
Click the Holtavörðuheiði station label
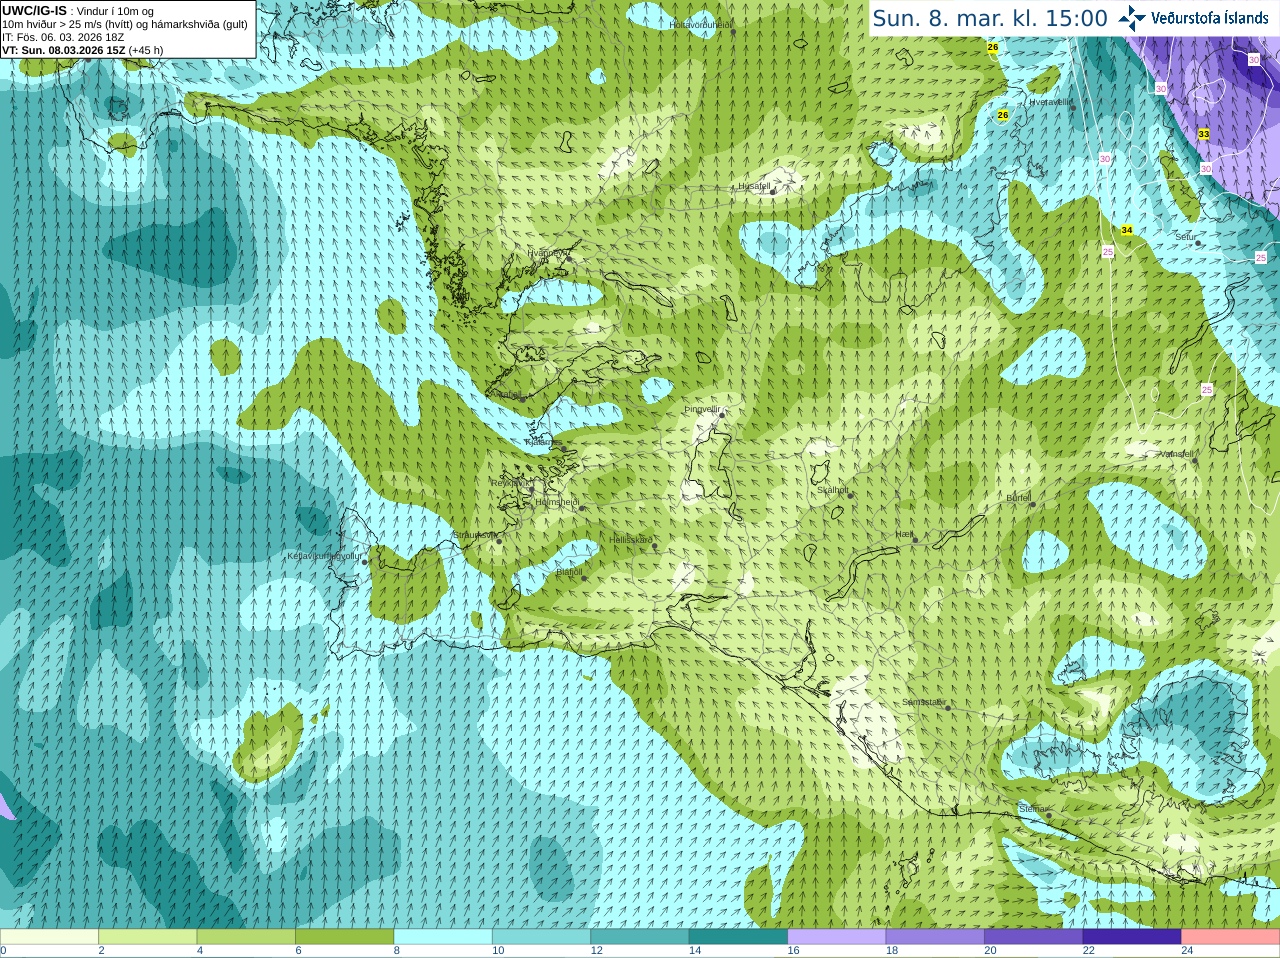tap(701, 24)
